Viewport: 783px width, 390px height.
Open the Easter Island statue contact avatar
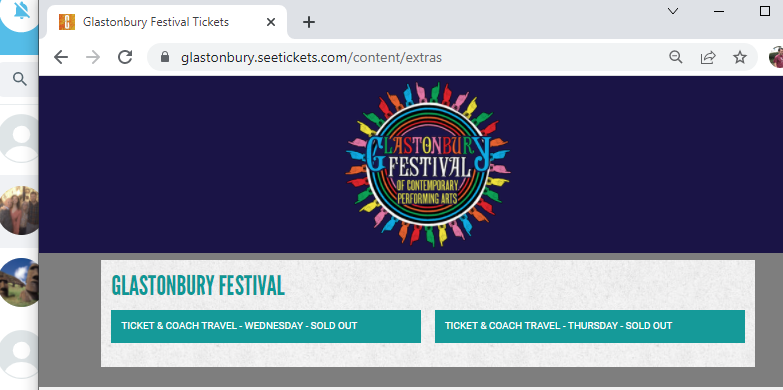point(20,282)
